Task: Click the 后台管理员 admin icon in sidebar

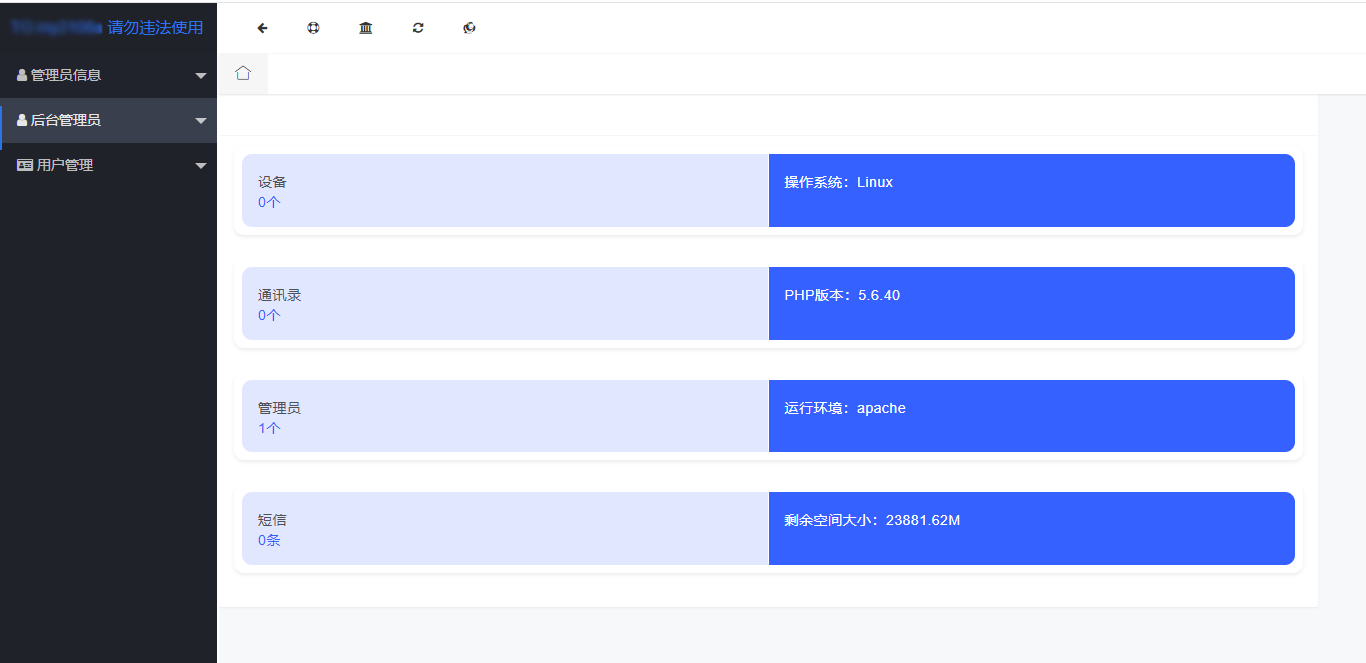Action: (21, 119)
